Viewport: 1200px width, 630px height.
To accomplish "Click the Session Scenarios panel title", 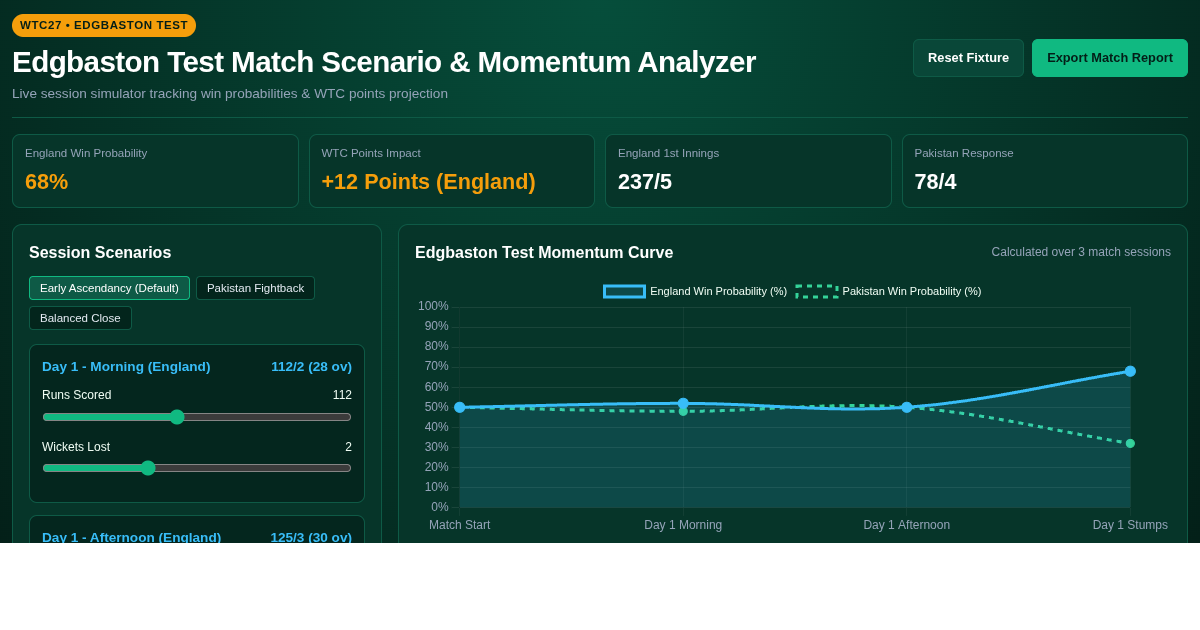I will (x=100, y=253).
